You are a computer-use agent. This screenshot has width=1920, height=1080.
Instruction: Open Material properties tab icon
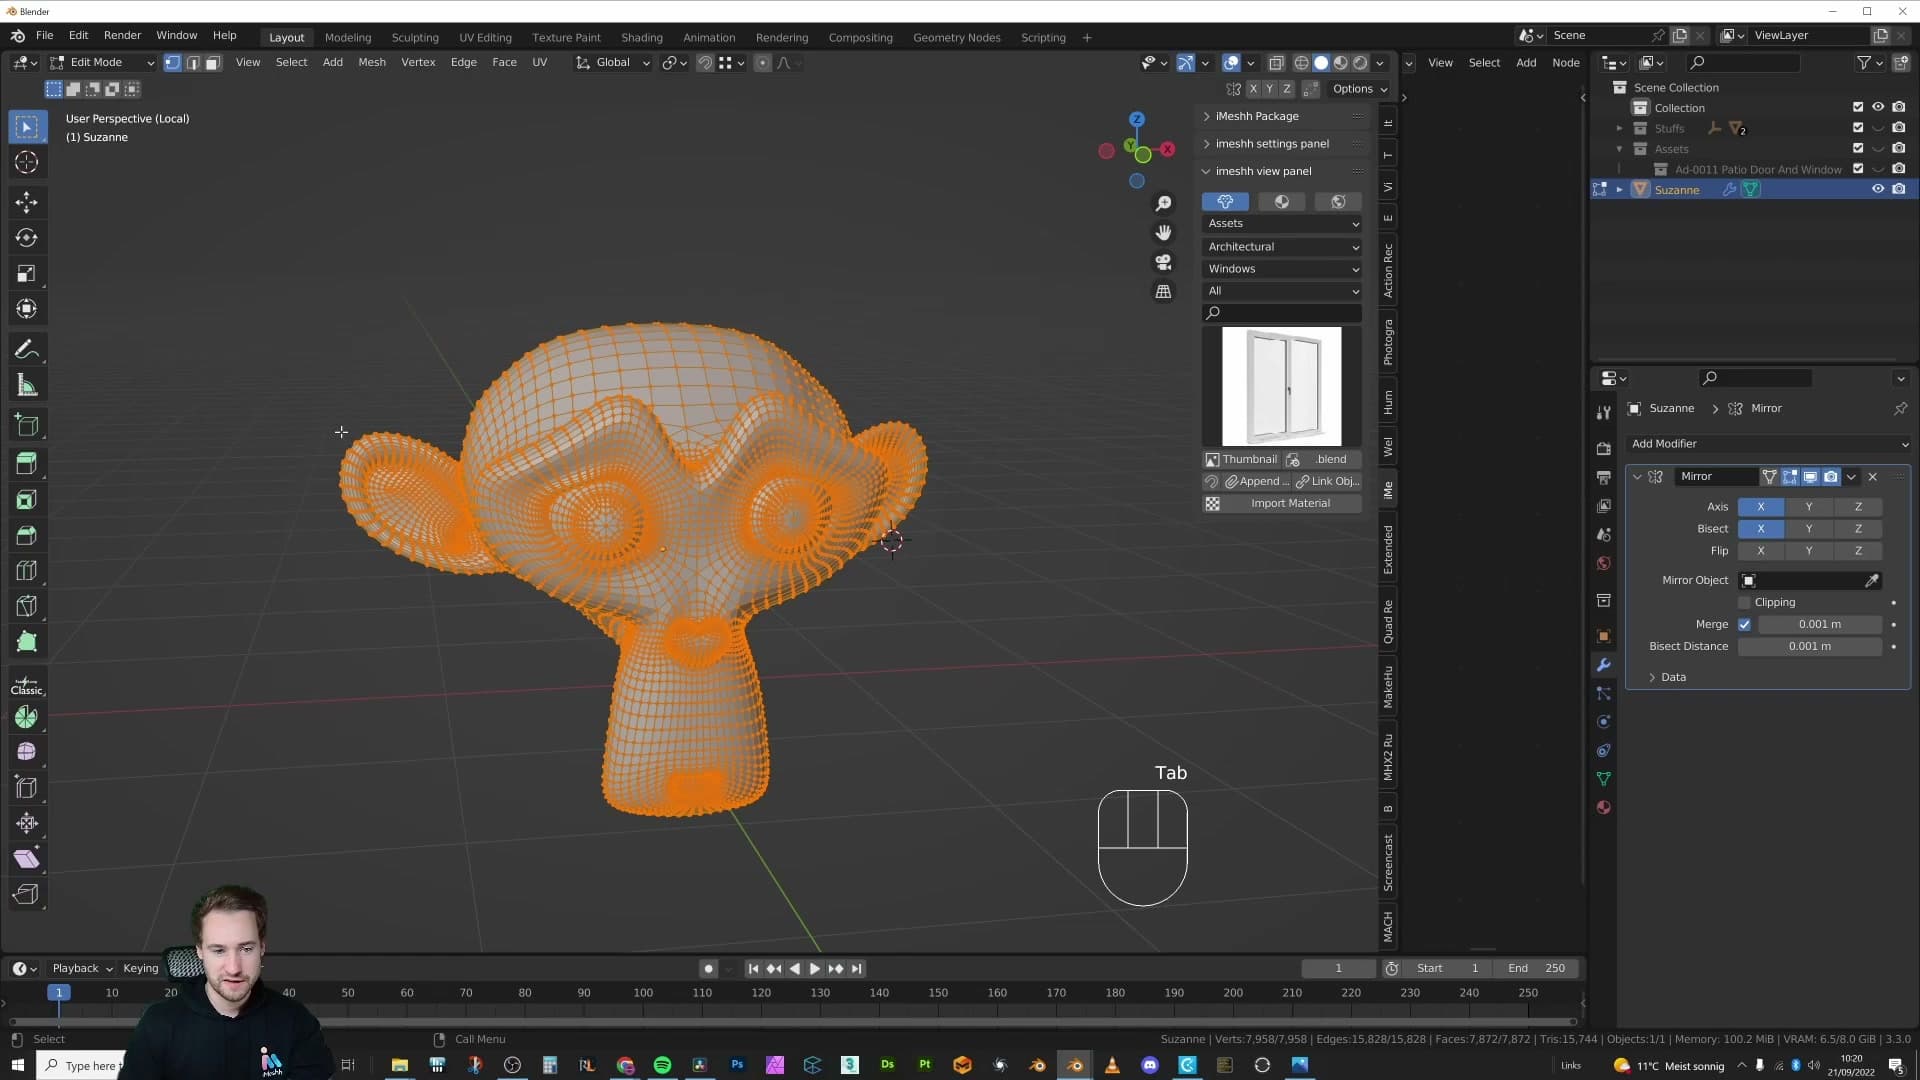tap(1603, 807)
